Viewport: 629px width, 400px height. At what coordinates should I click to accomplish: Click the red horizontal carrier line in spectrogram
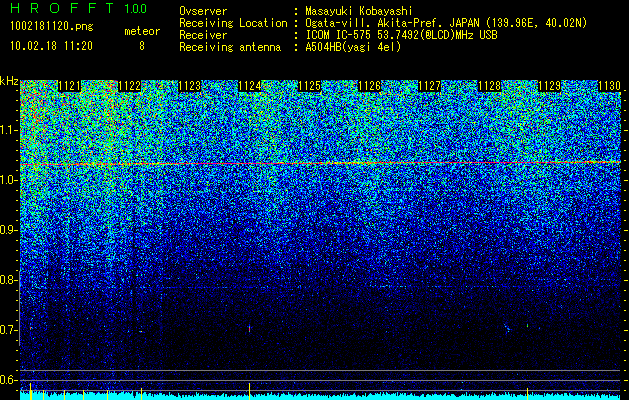pyautogui.click(x=320, y=163)
